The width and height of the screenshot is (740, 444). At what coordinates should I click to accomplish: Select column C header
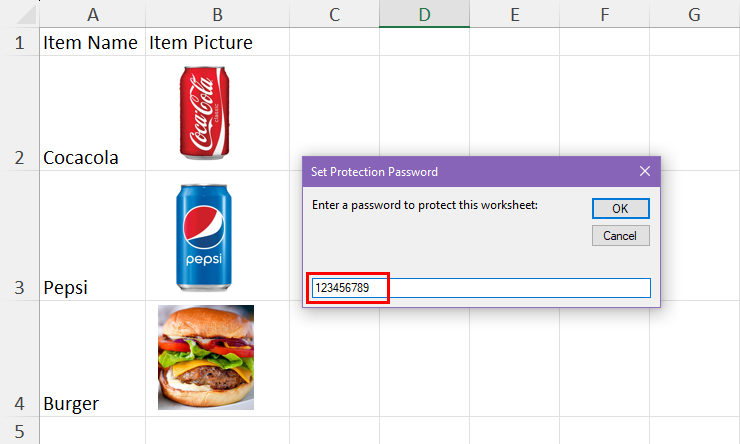(x=334, y=14)
